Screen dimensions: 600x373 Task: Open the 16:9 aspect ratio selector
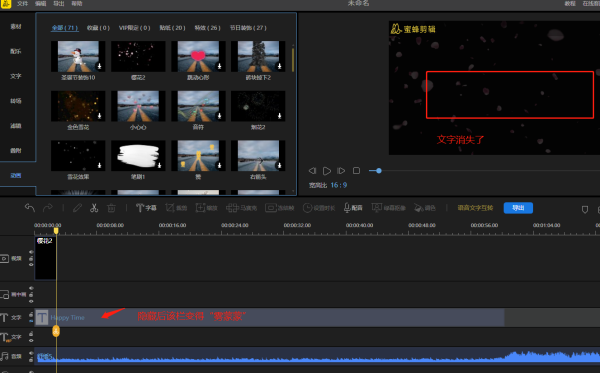coord(339,185)
